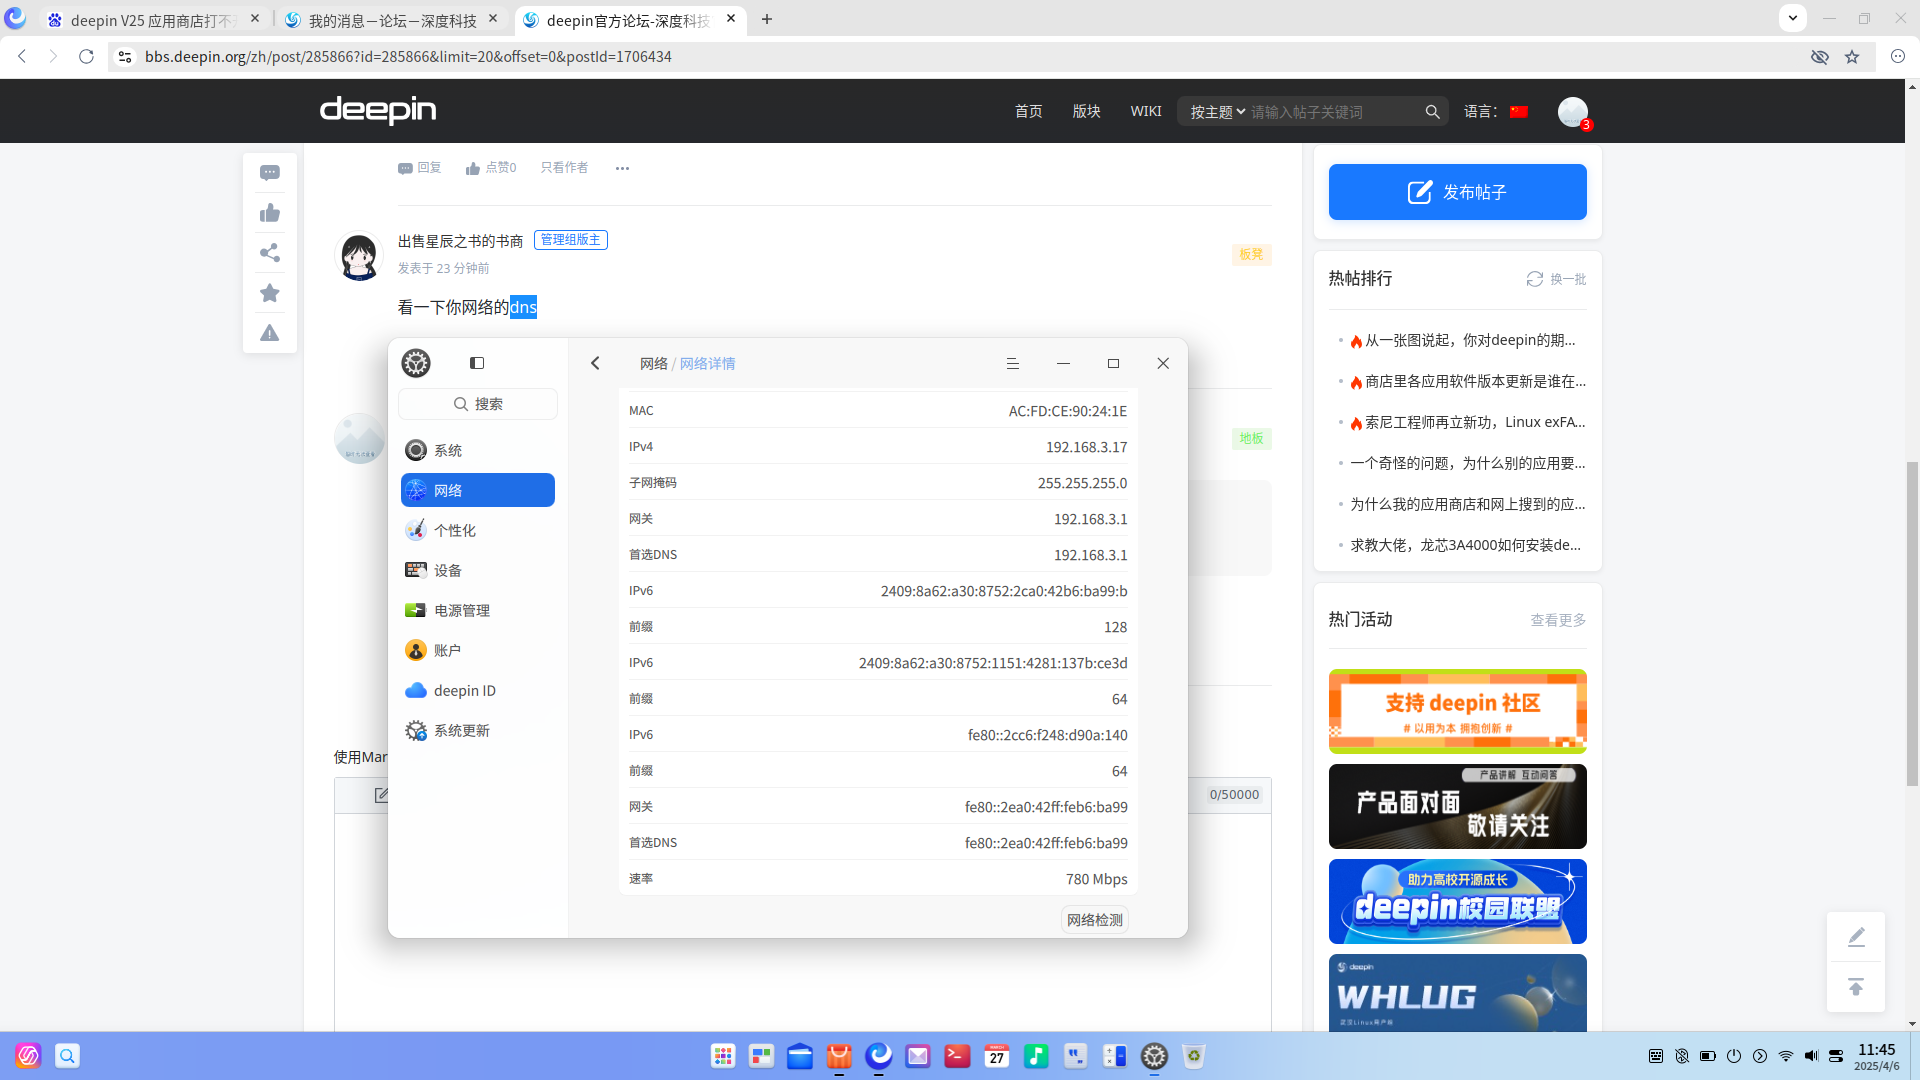The width and height of the screenshot is (1920, 1080).
Task: Open the language flag selector
Action: (x=1519, y=112)
